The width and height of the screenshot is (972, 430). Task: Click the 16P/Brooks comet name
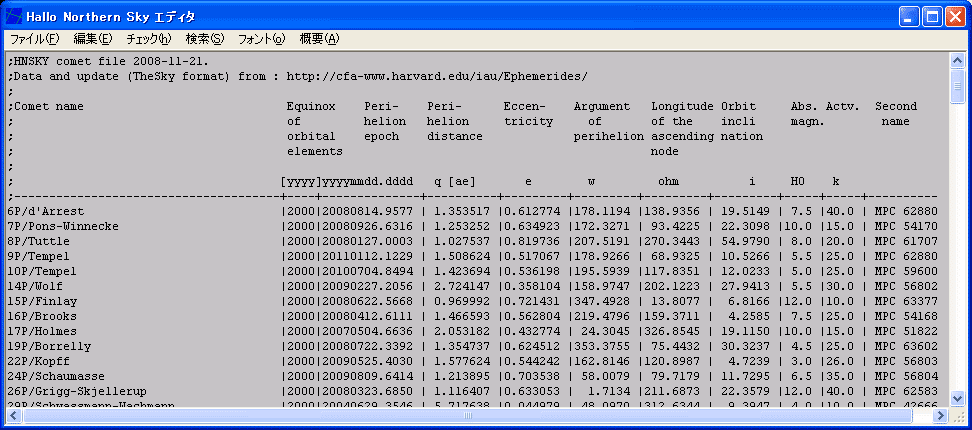point(42,316)
